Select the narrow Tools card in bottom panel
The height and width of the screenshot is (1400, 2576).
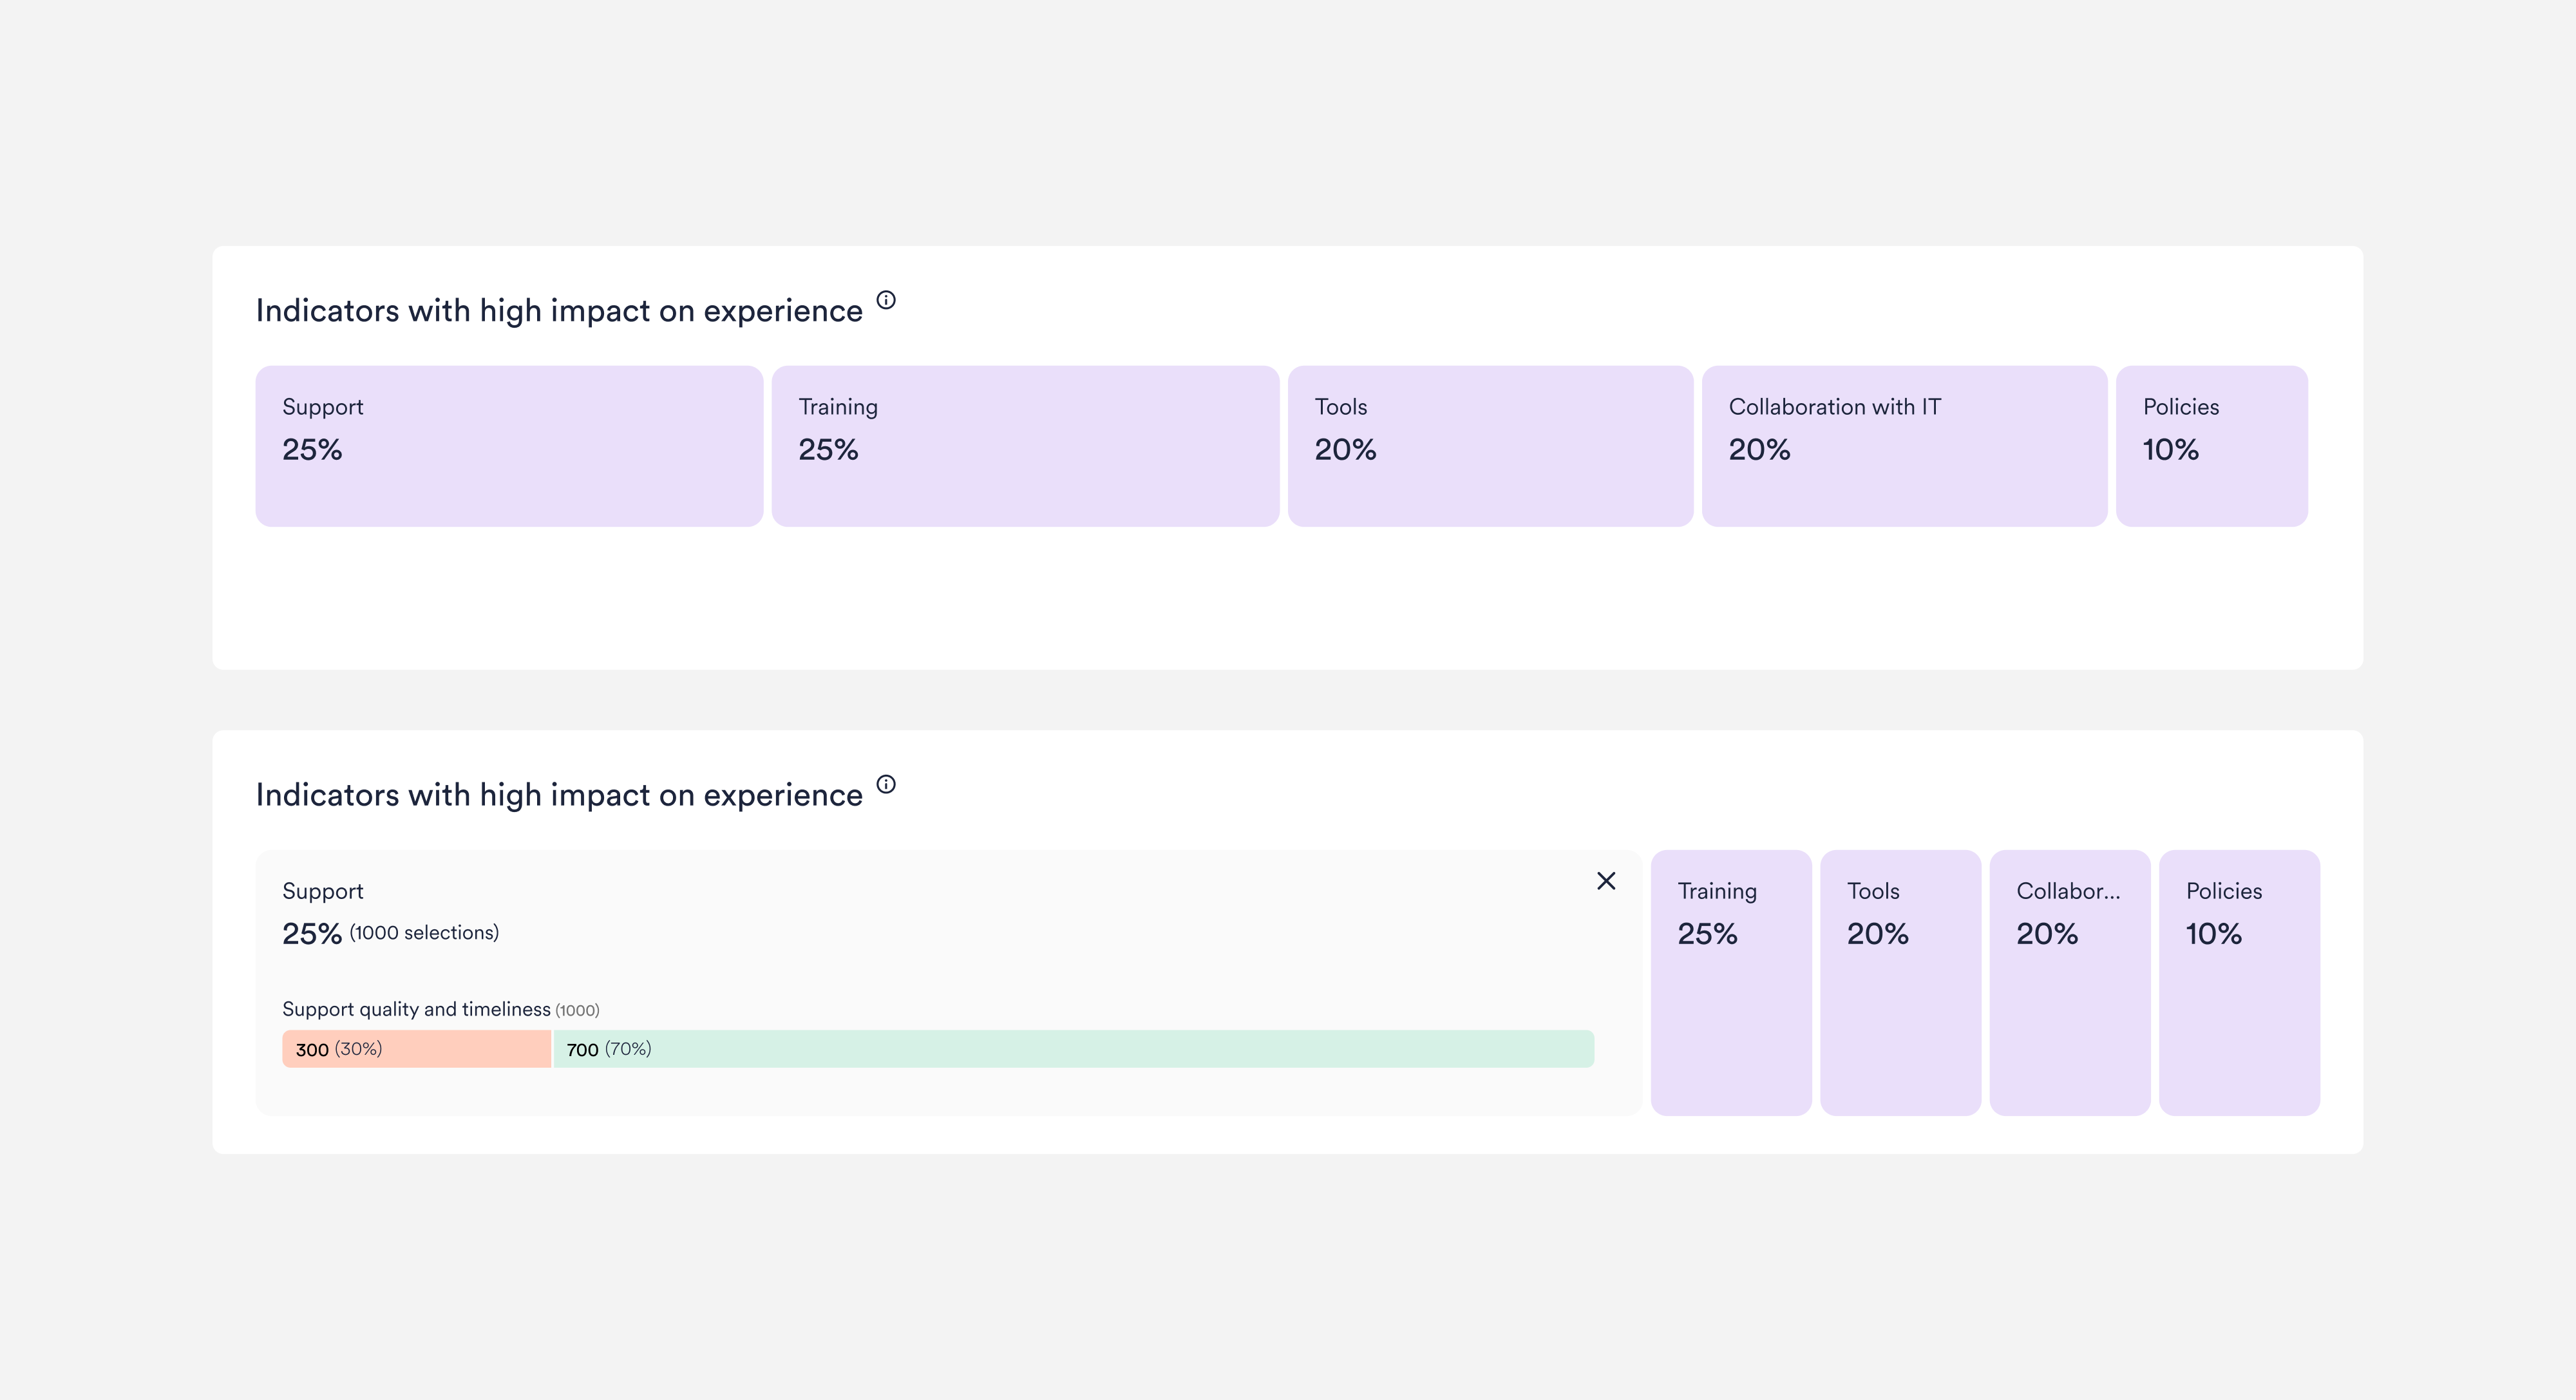coord(1900,983)
